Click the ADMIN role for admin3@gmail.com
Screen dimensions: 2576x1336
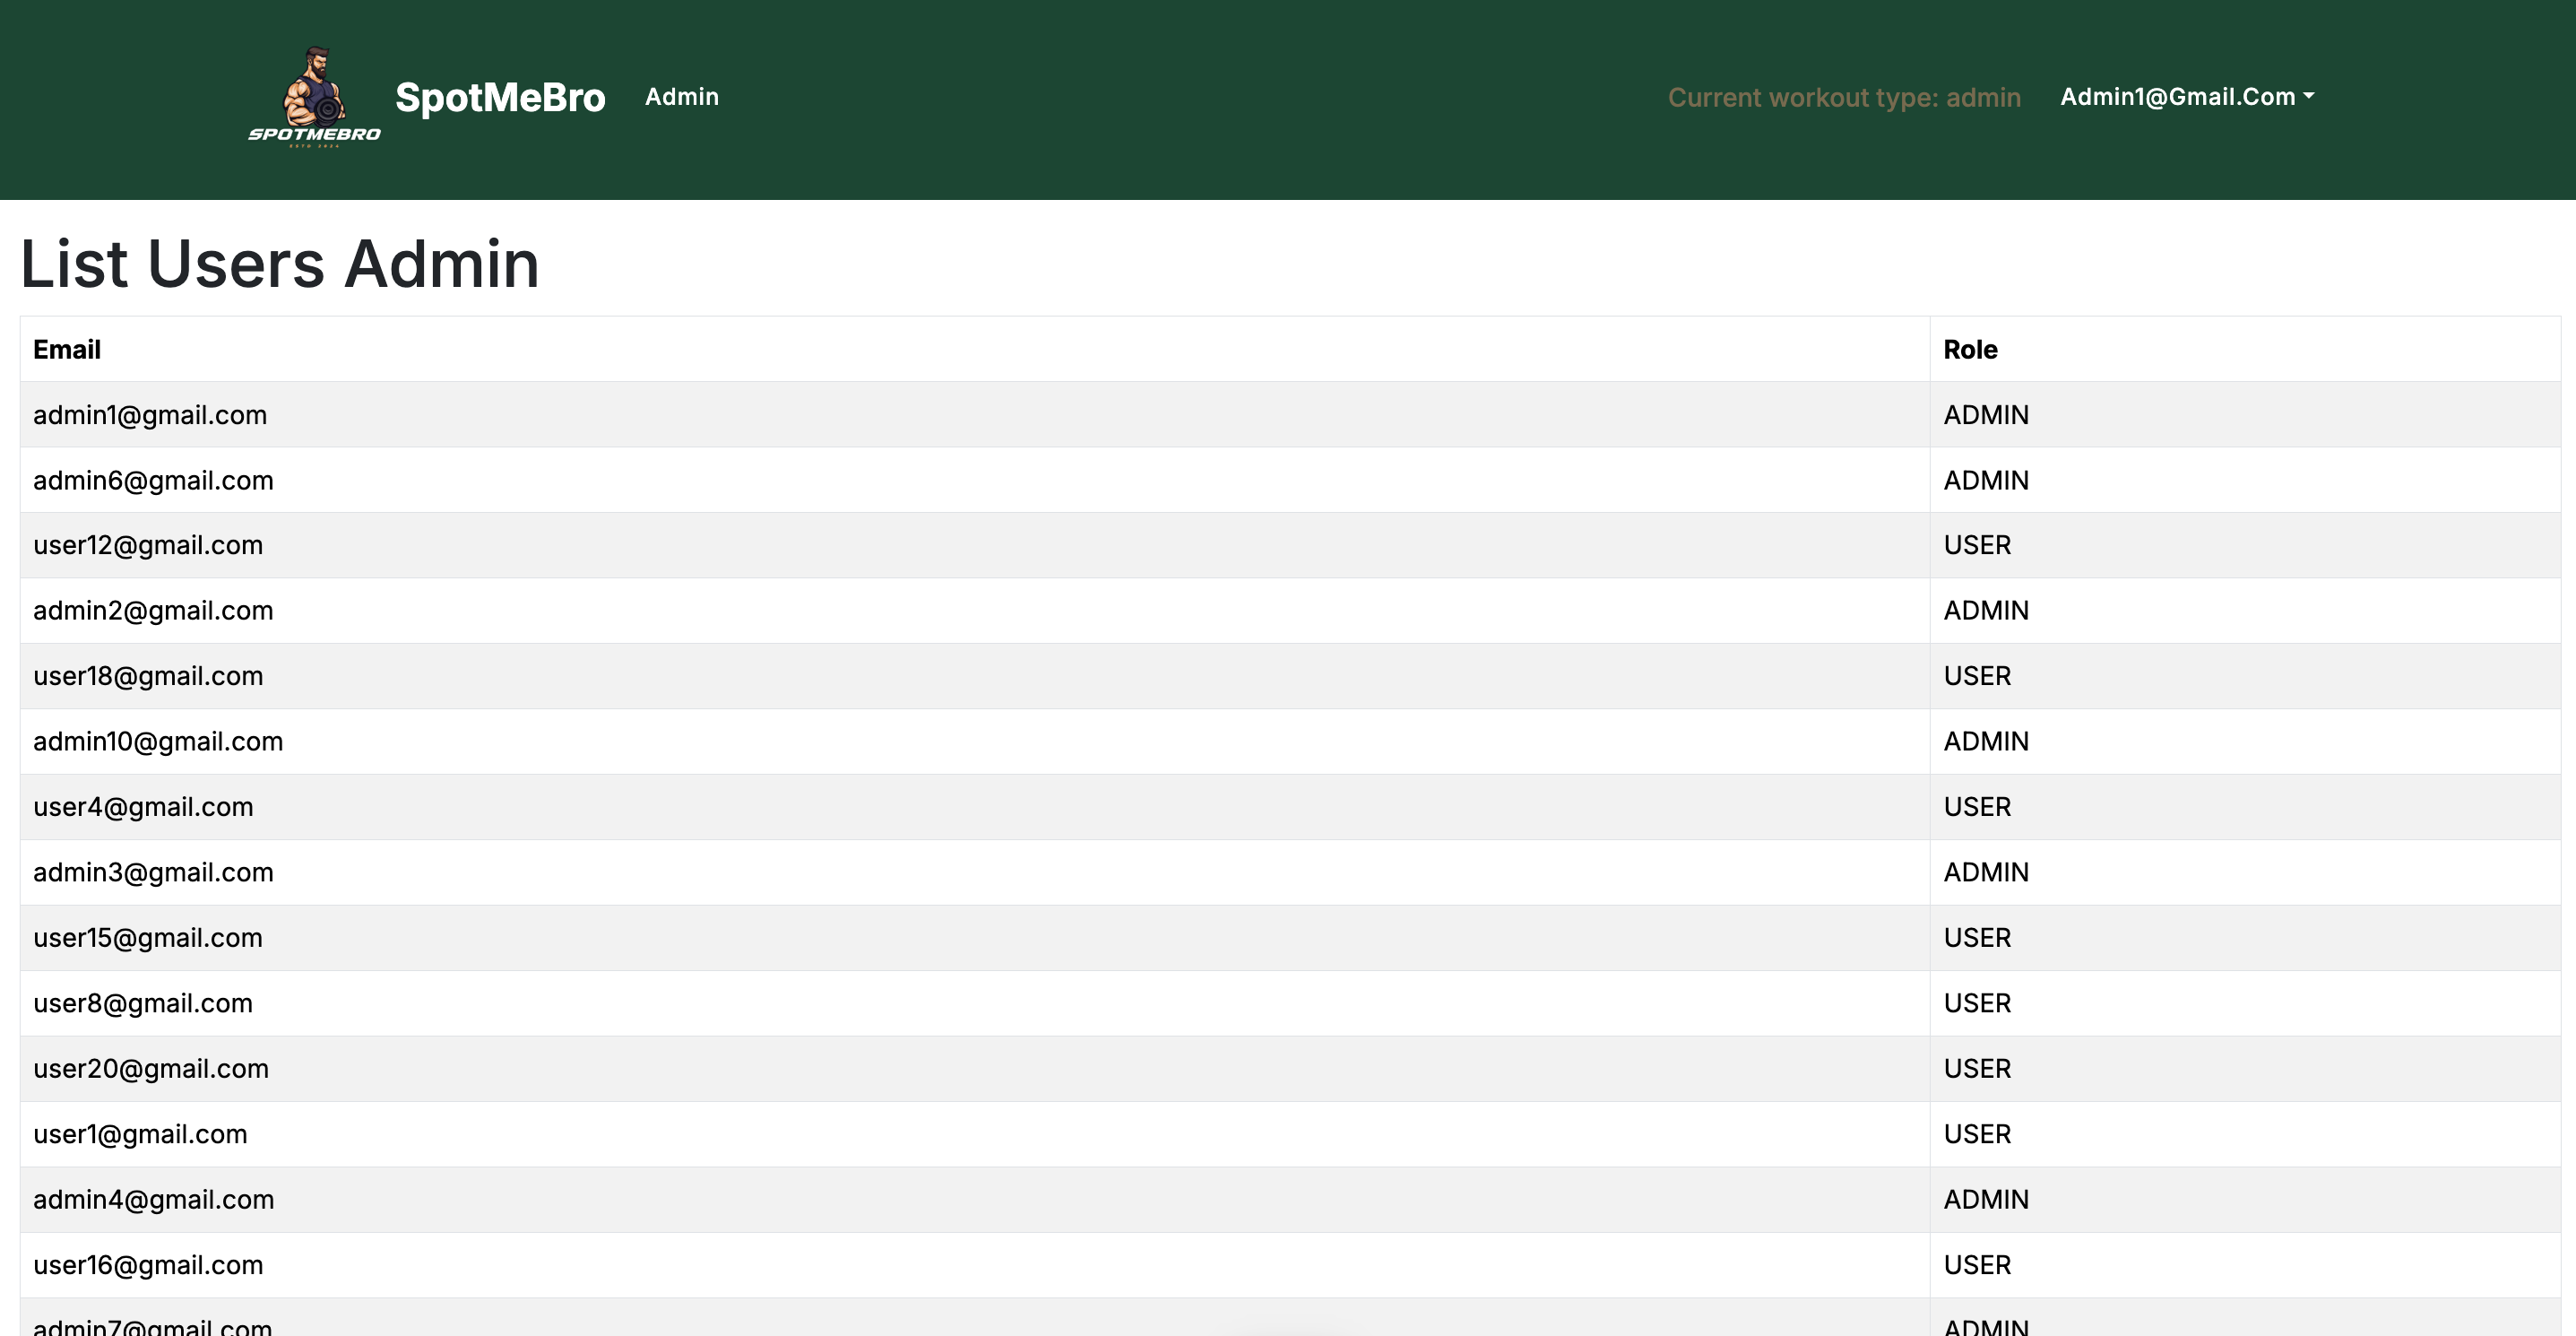1985,873
